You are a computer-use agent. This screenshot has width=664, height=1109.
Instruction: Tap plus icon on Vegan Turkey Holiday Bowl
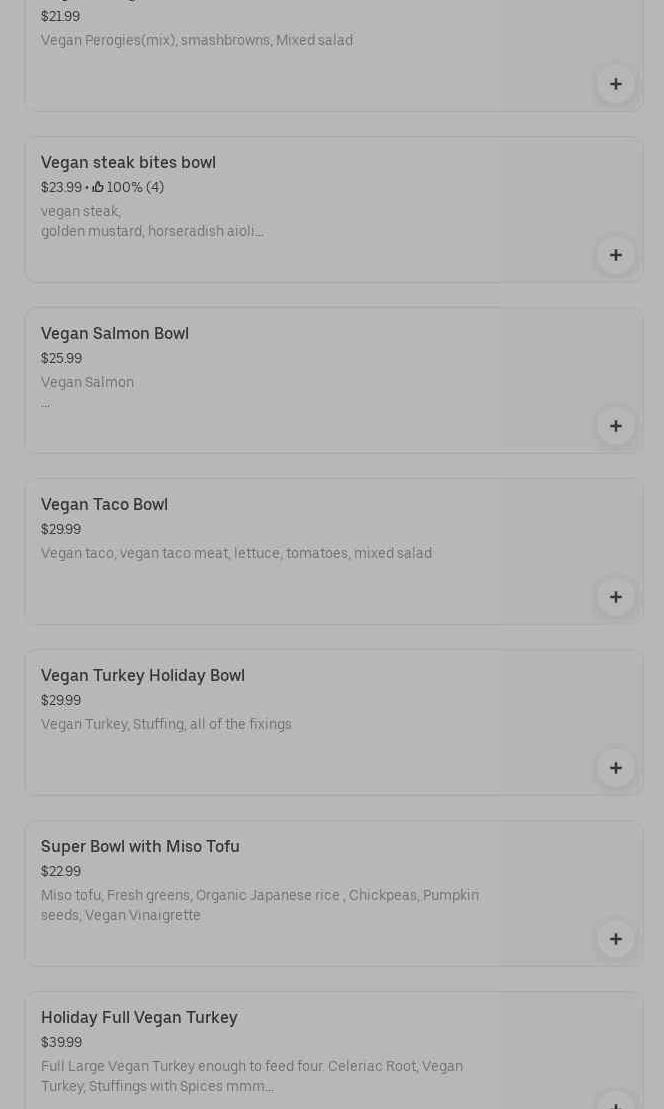point(615,768)
